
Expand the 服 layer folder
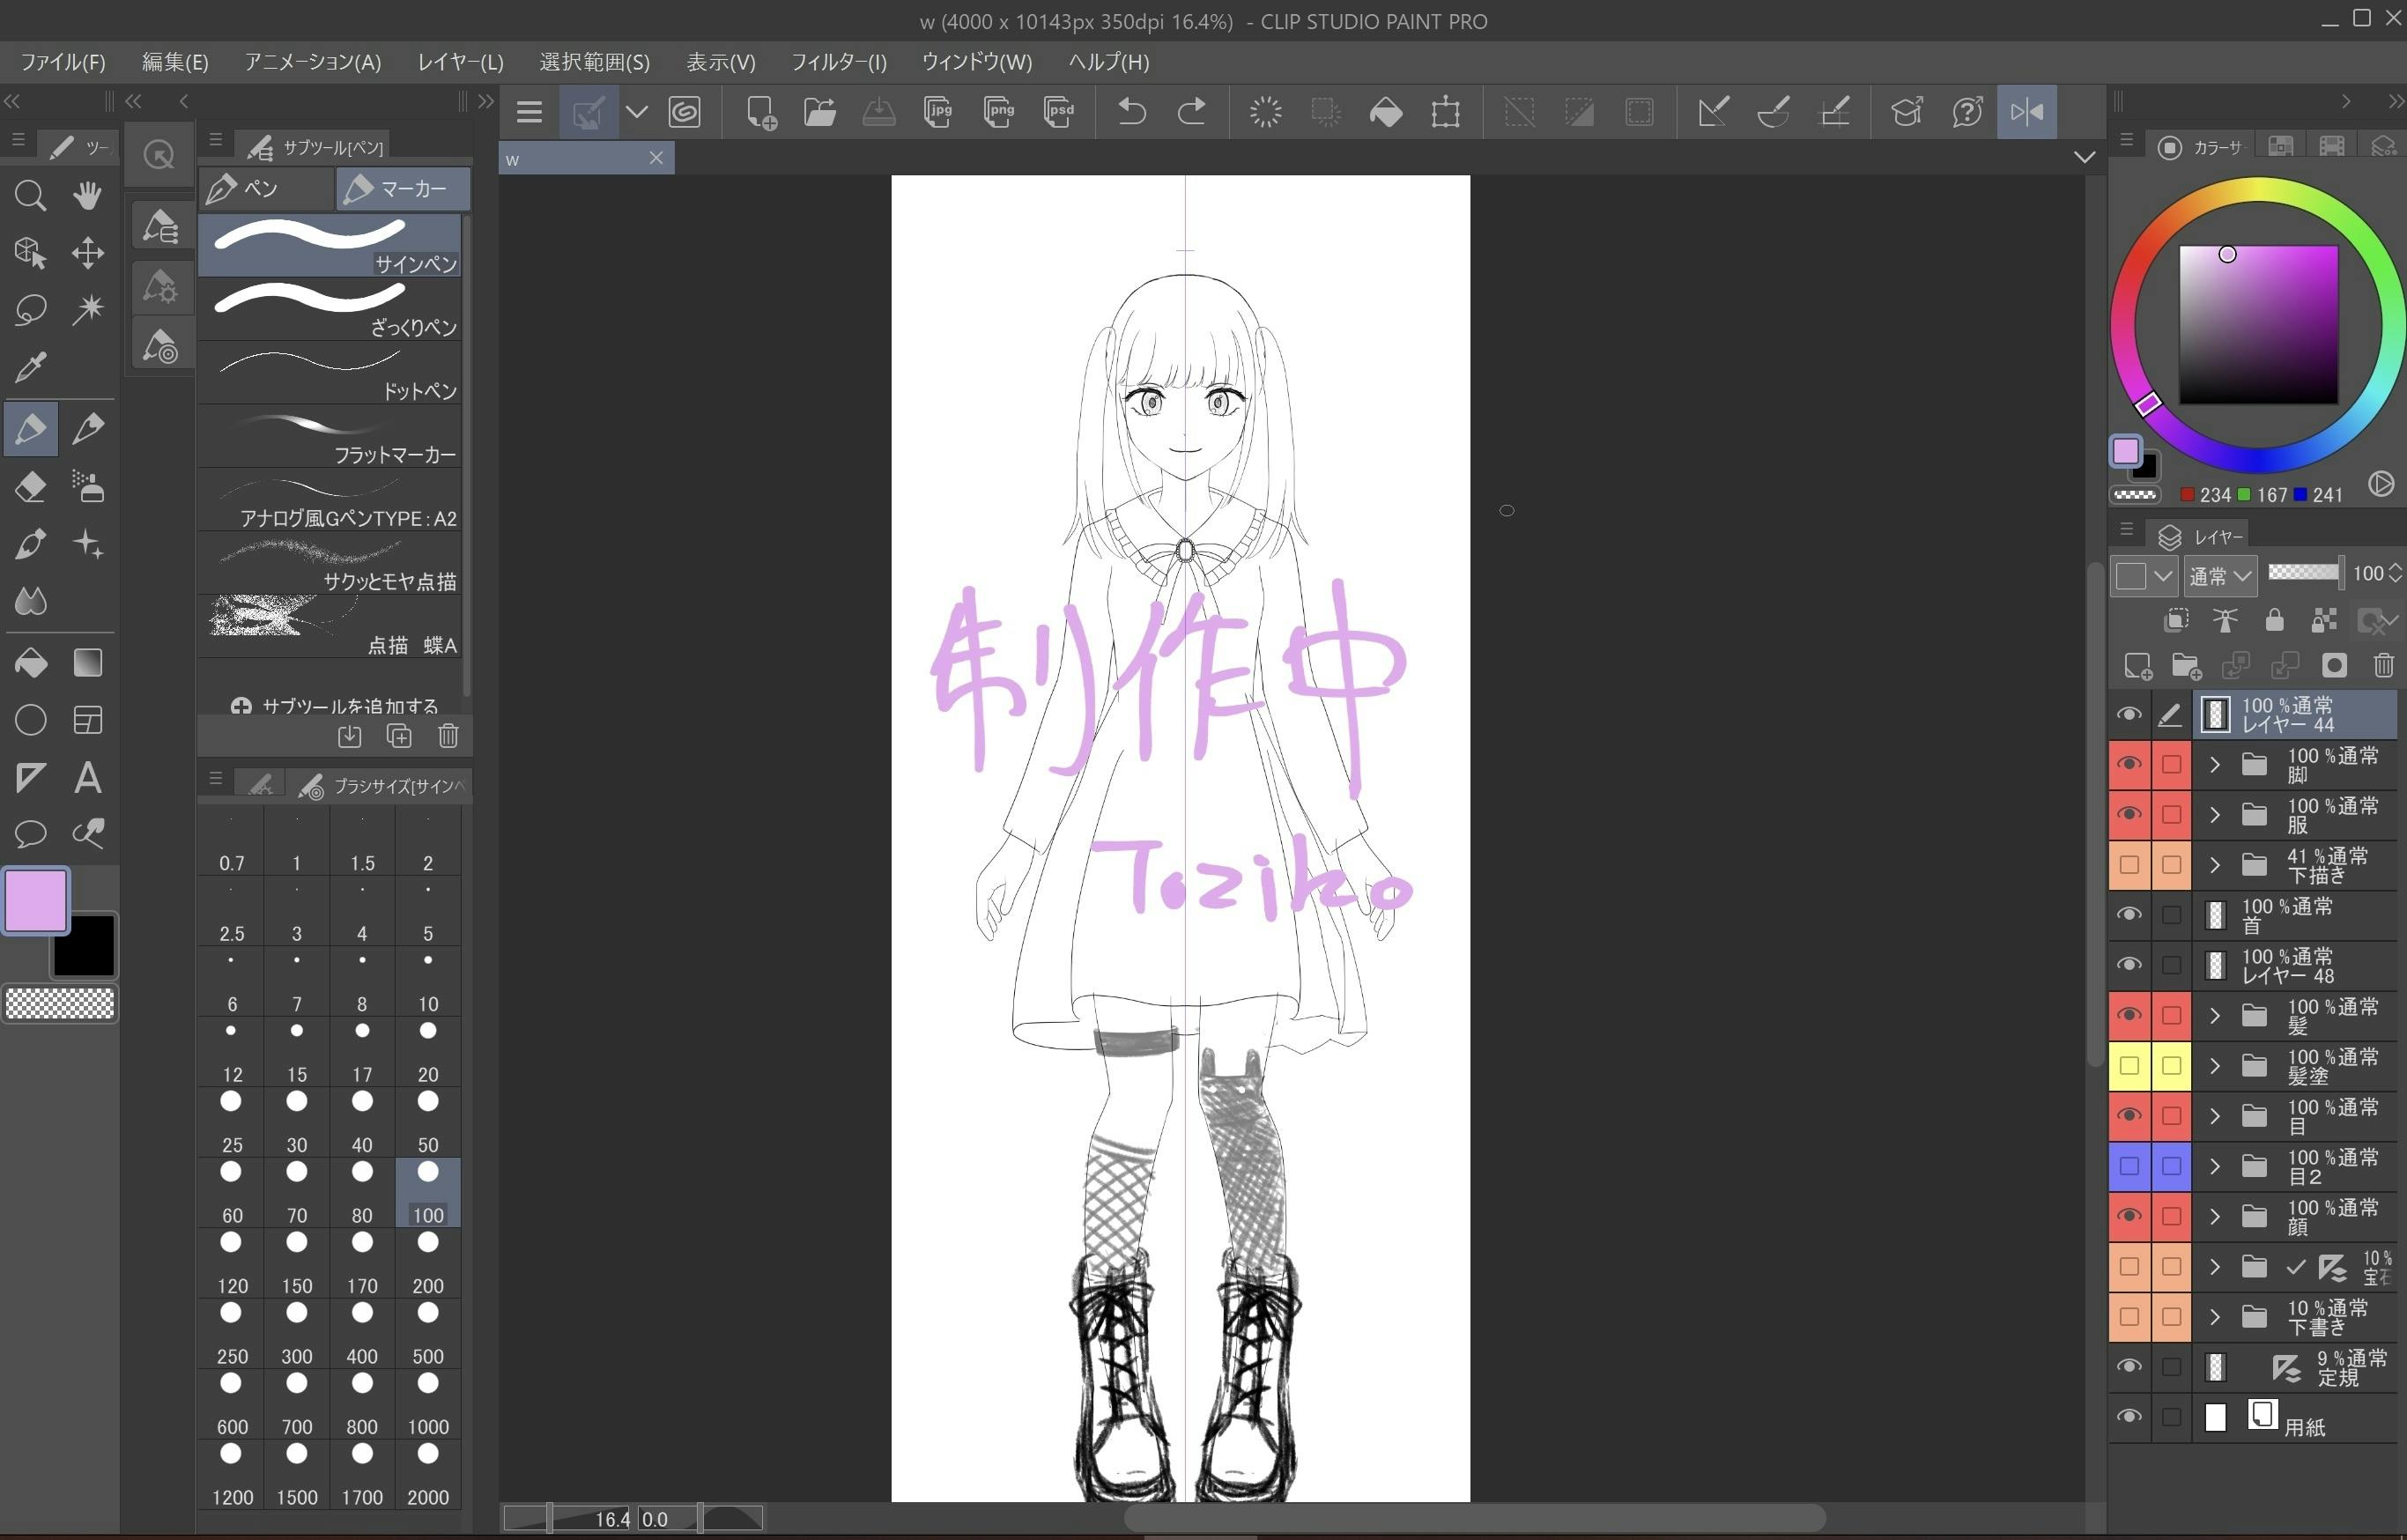(x=2215, y=815)
